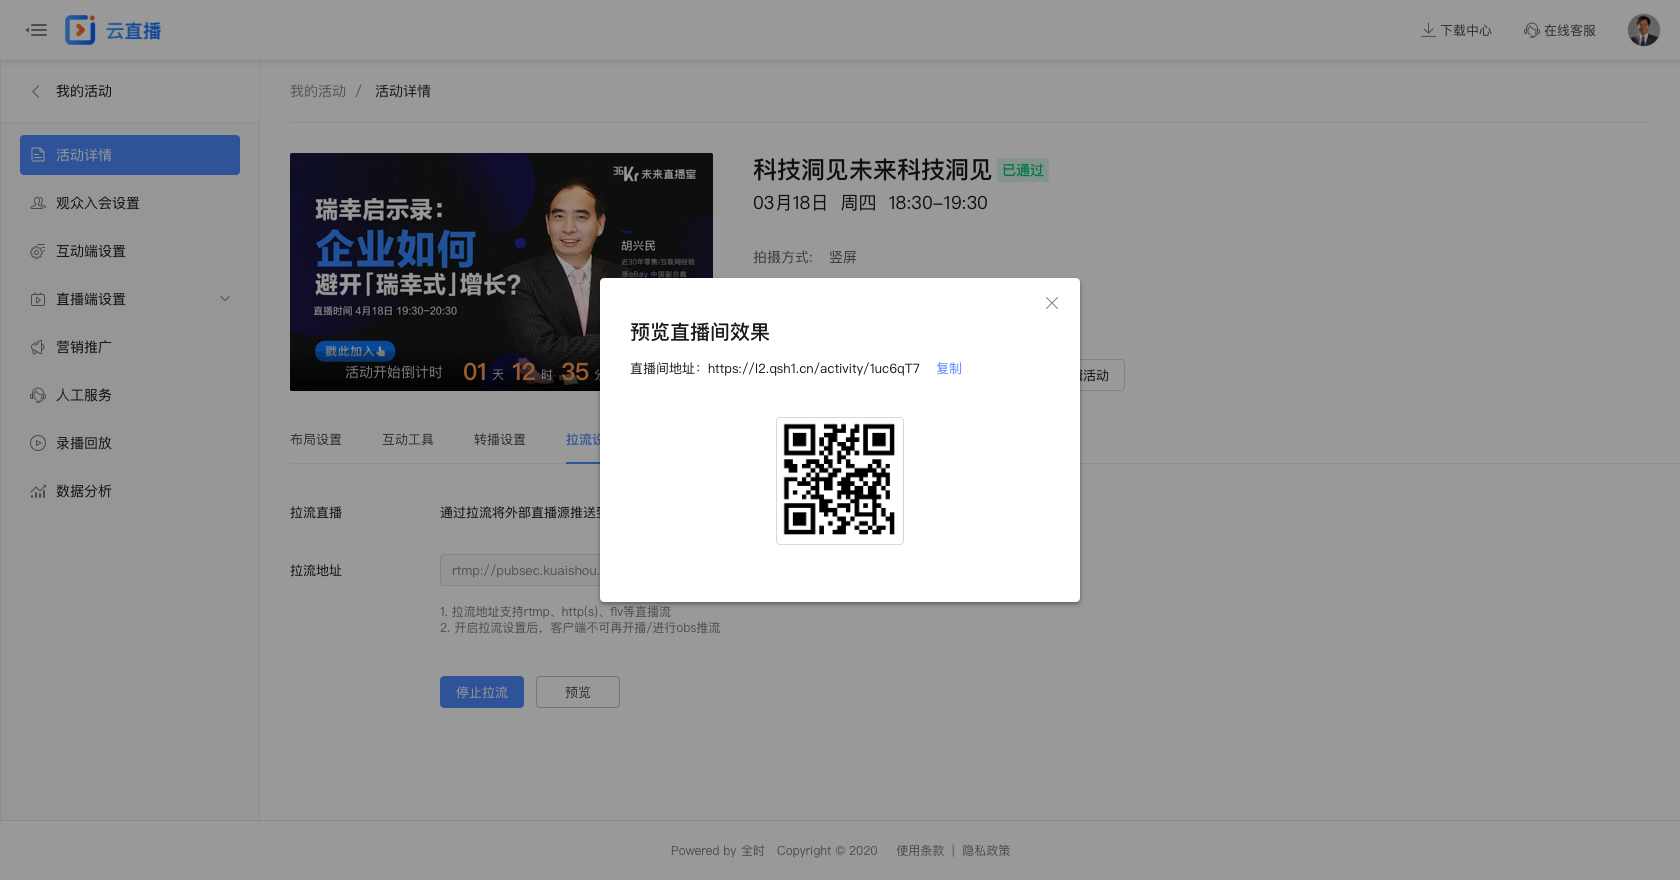
Task: Click 我的活动 breadcrumb link
Action: pos(318,91)
